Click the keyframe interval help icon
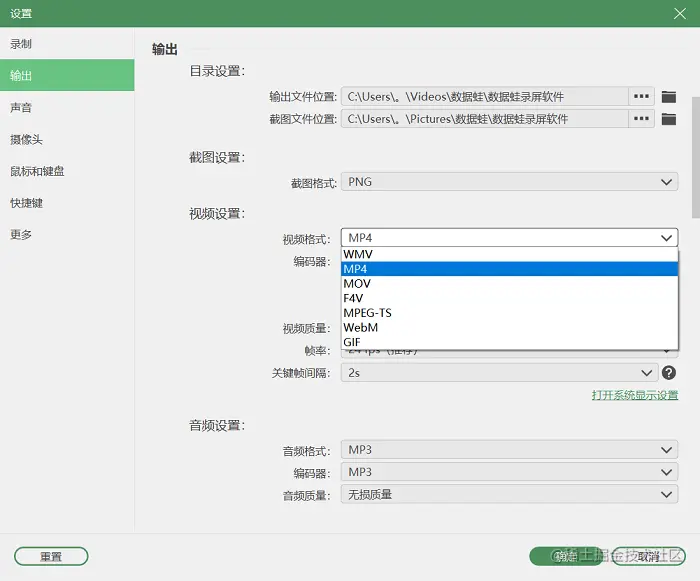700x581 pixels. 668,372
